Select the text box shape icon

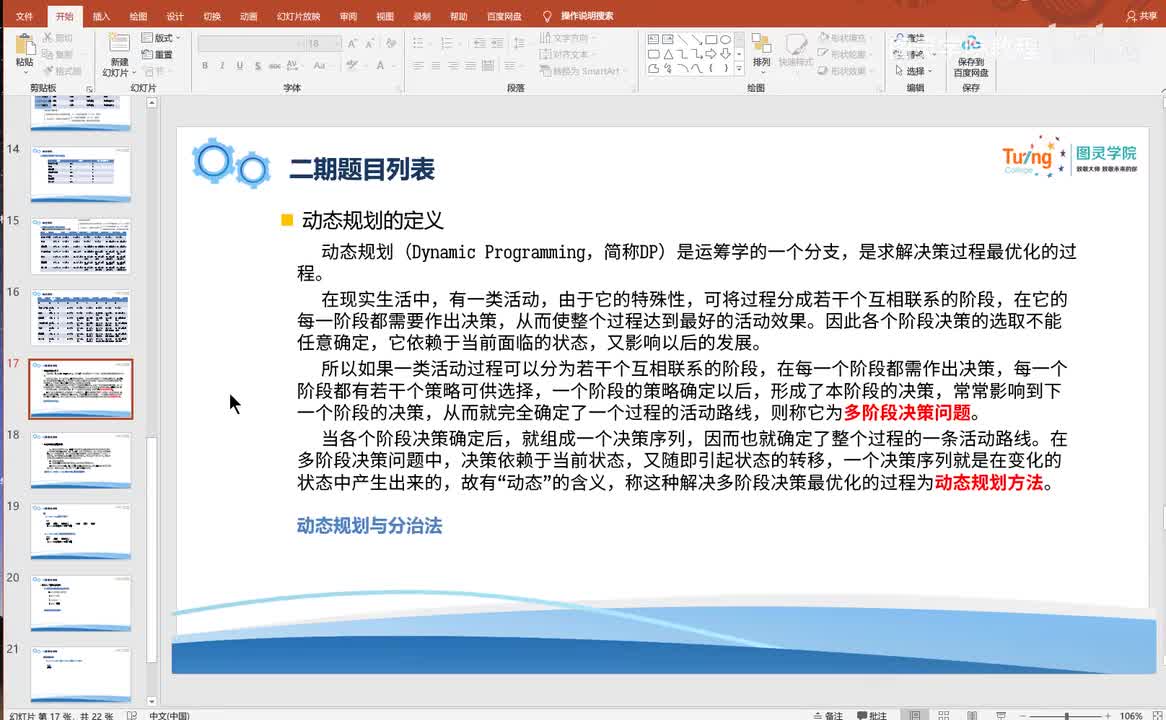click(x=653, y=39)
